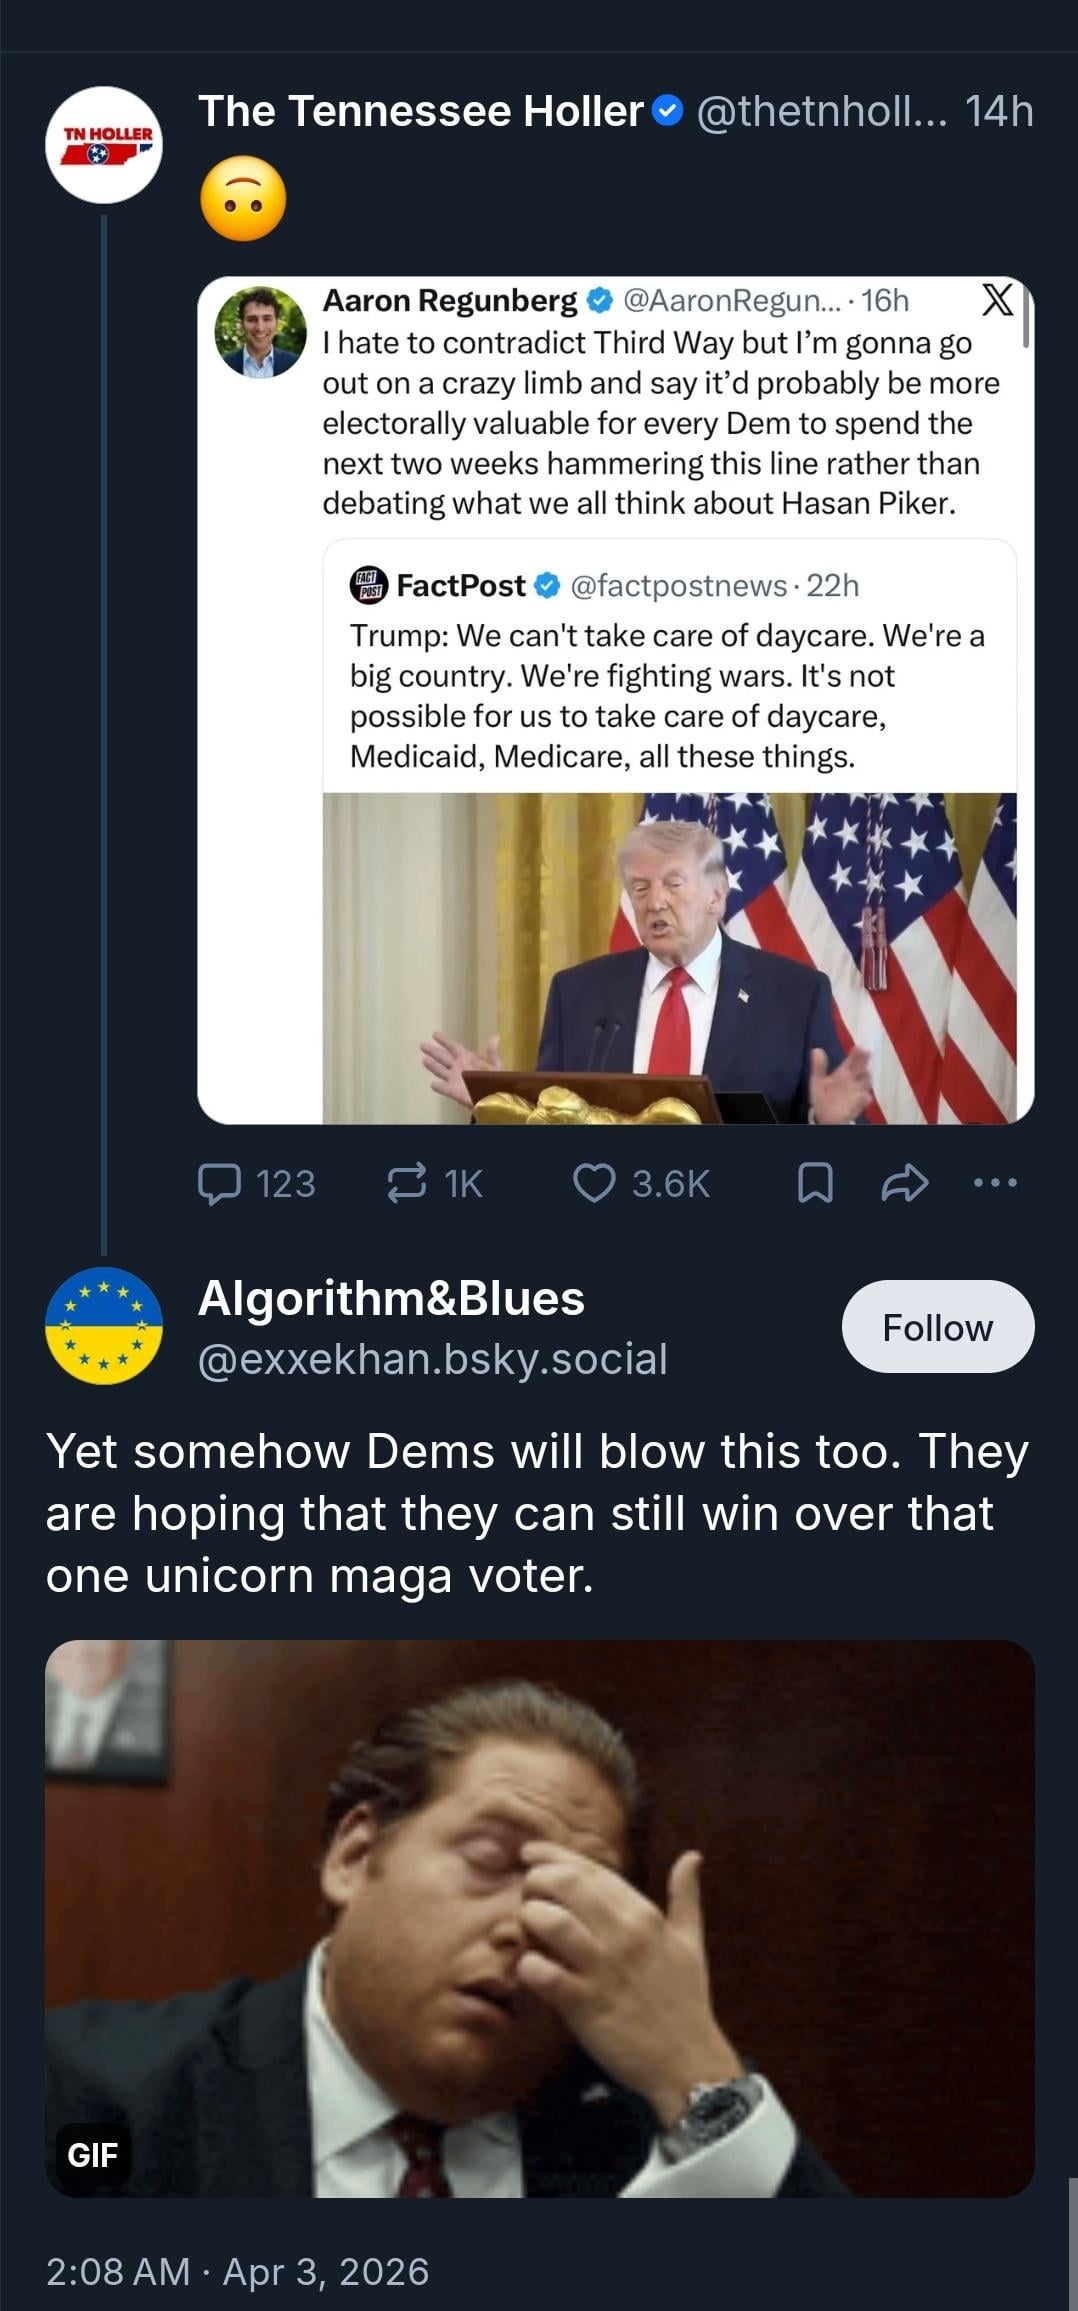Viewport: 1078px width, 2311px height.
Task: Click Aaron Regunberg's name in quote
Action: pyautogui.click(x=449, y=300)
